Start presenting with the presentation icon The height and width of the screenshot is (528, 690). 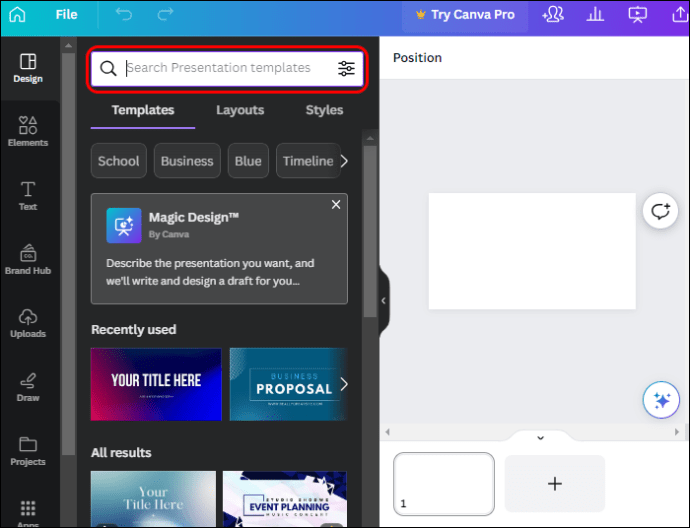point(637,15)
